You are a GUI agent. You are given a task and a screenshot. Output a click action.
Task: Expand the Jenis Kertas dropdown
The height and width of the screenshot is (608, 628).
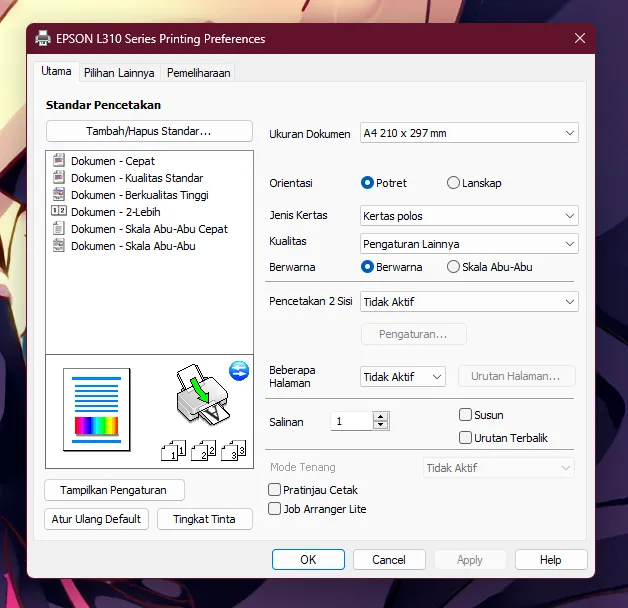click(x=469, y=216)
